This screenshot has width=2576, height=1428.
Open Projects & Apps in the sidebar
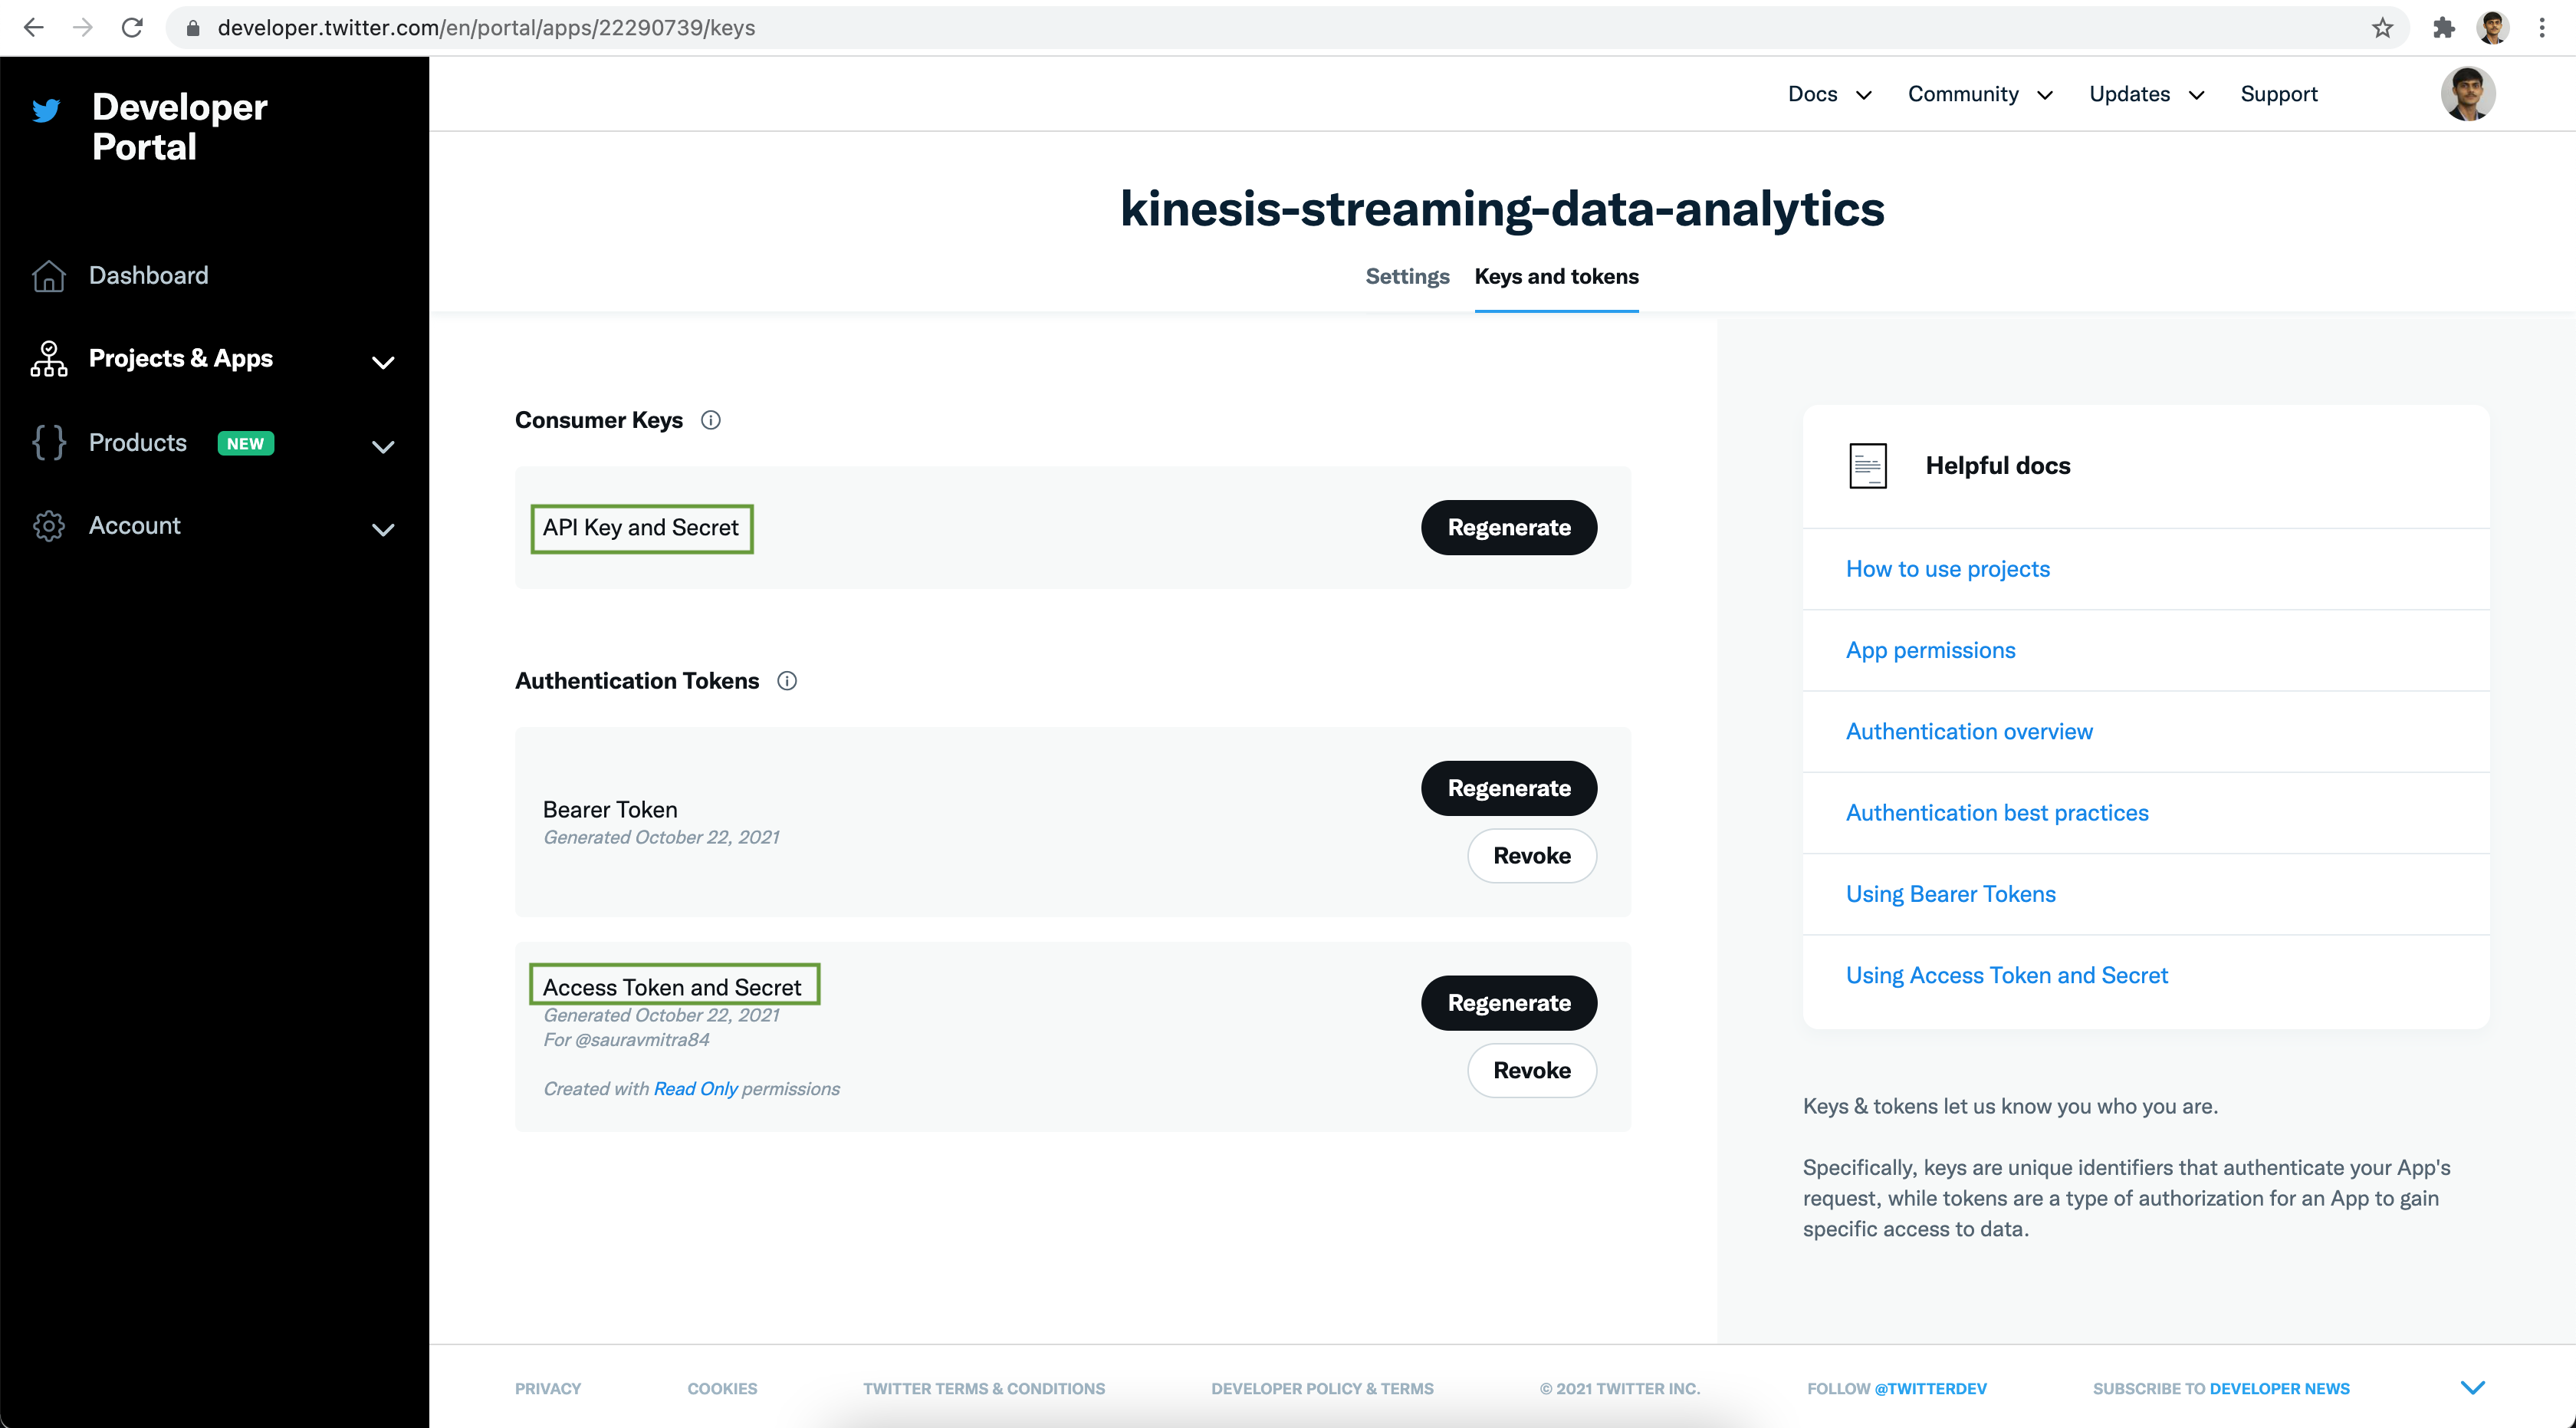tap(180, 359)
